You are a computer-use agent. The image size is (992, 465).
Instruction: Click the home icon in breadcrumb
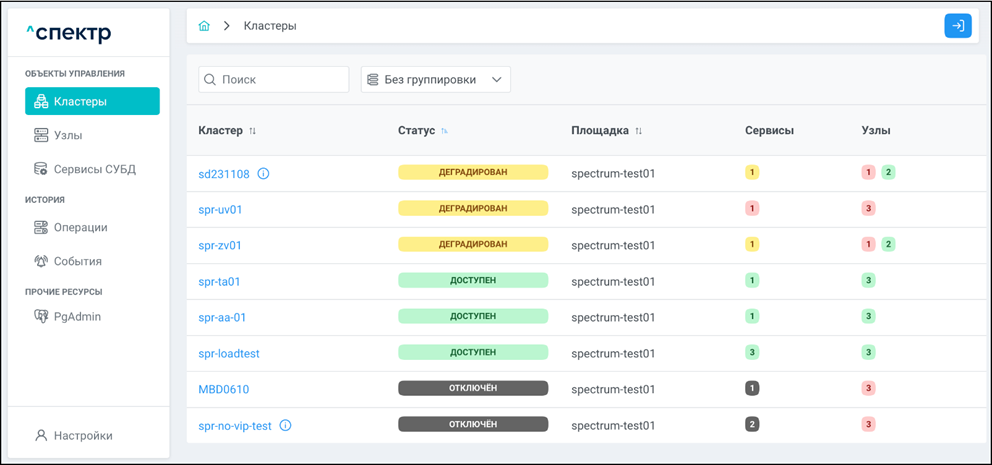click(x=204, y=26)
